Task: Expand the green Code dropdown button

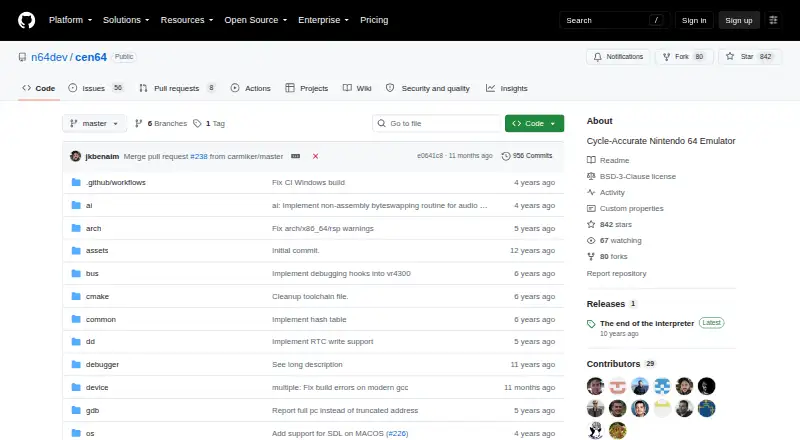Action: click(534, 124)
